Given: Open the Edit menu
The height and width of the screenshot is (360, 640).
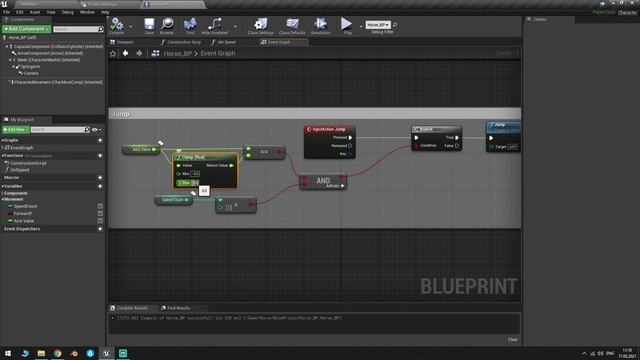Looking at the screenshot, I should point(20,13).
